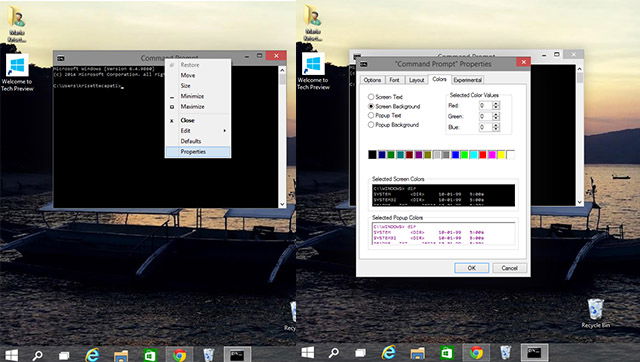Click the Selected Popup Colors preview box
The image size is (640, 362).
(x=443, y=233)
